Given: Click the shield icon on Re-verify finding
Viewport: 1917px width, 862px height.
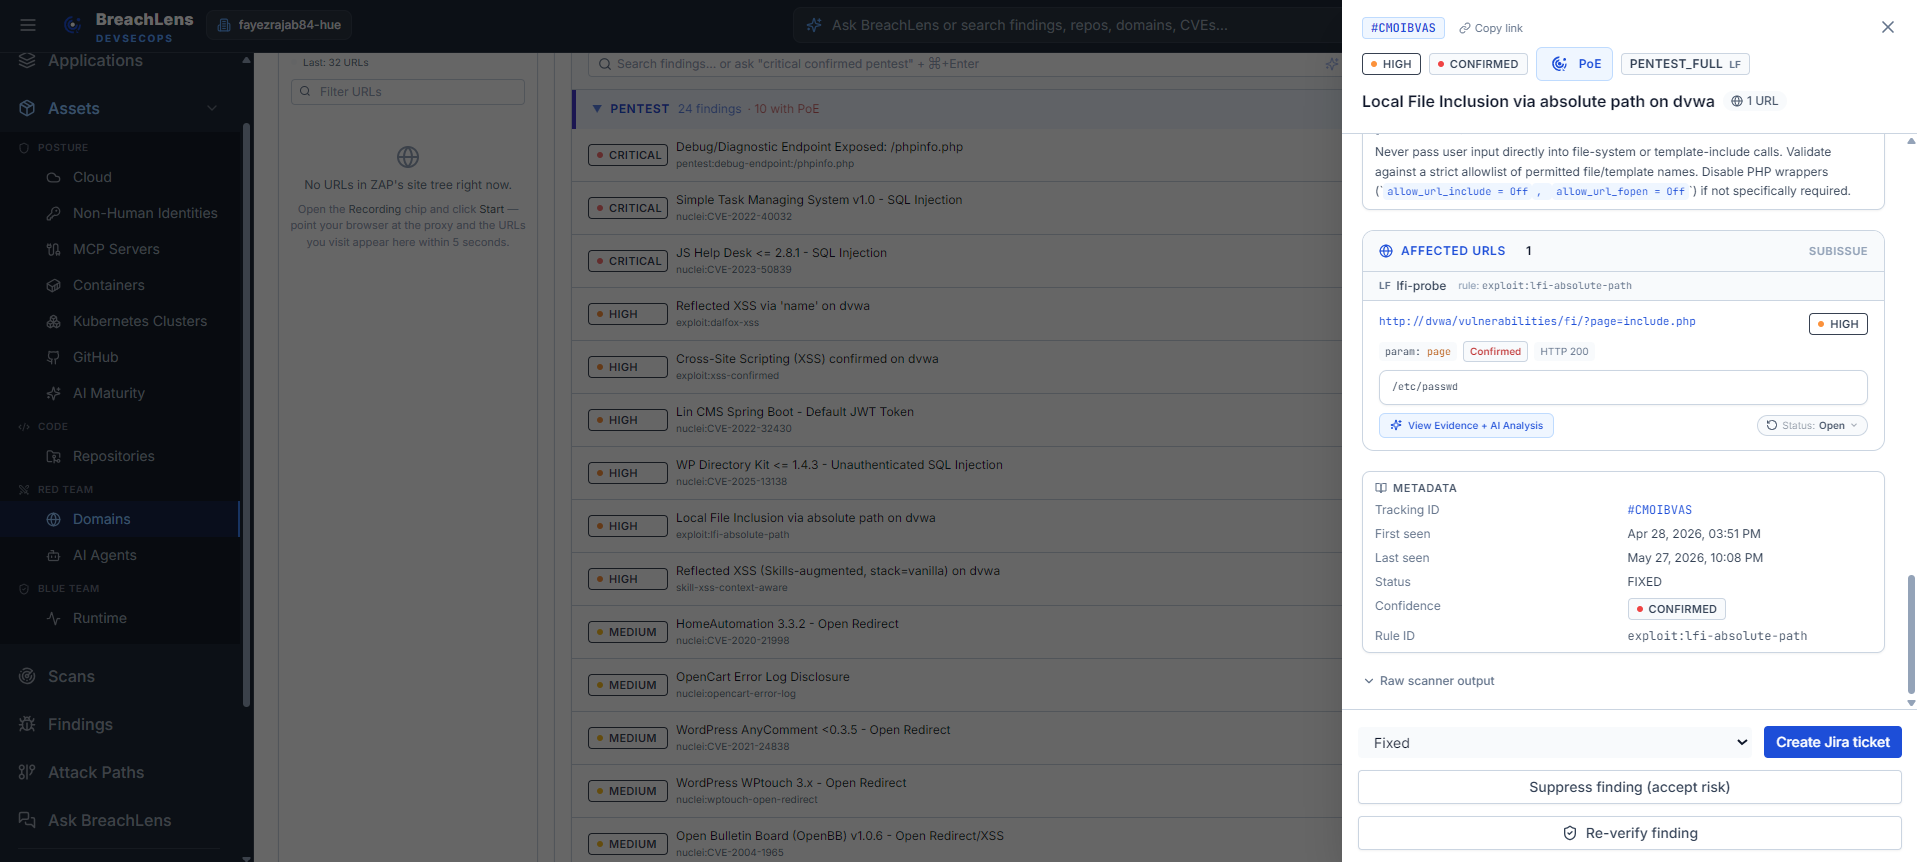Looking at the screenshot, I should coord(1570,833).
